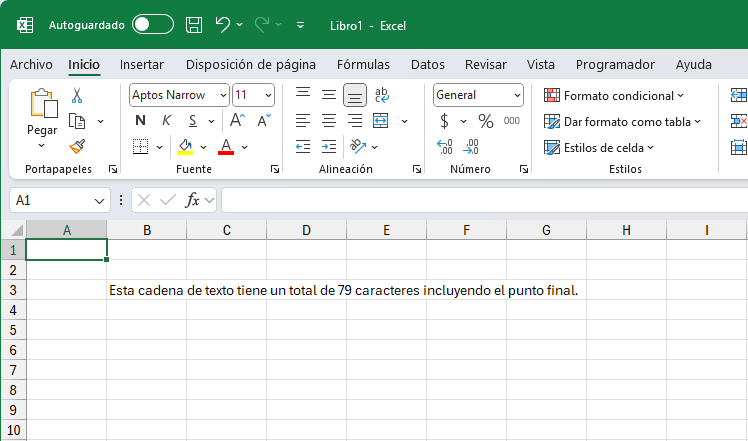Viewport: 748px width, 441px height.
Task: Toggle the Autoguardado switch
Action: (x=153, y=24)
